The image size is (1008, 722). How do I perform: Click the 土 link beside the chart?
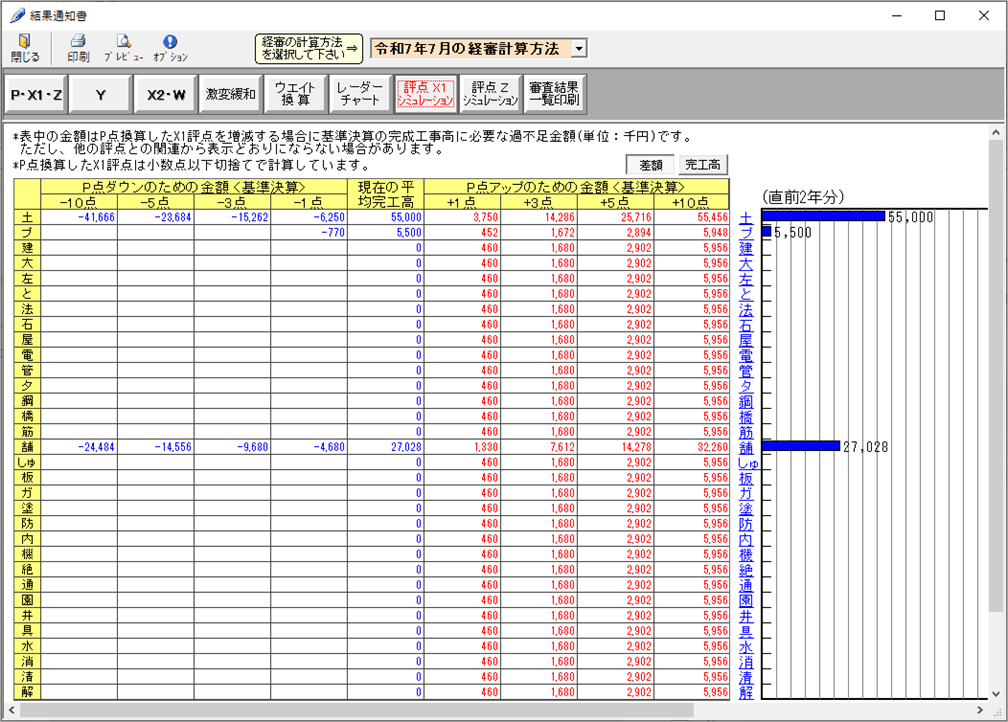(x=746, y=218)
